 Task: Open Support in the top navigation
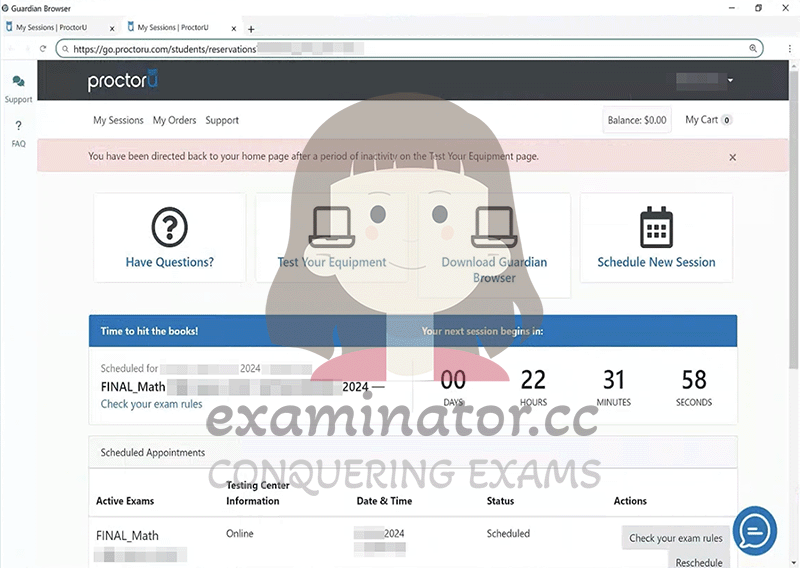pos(222,120)
